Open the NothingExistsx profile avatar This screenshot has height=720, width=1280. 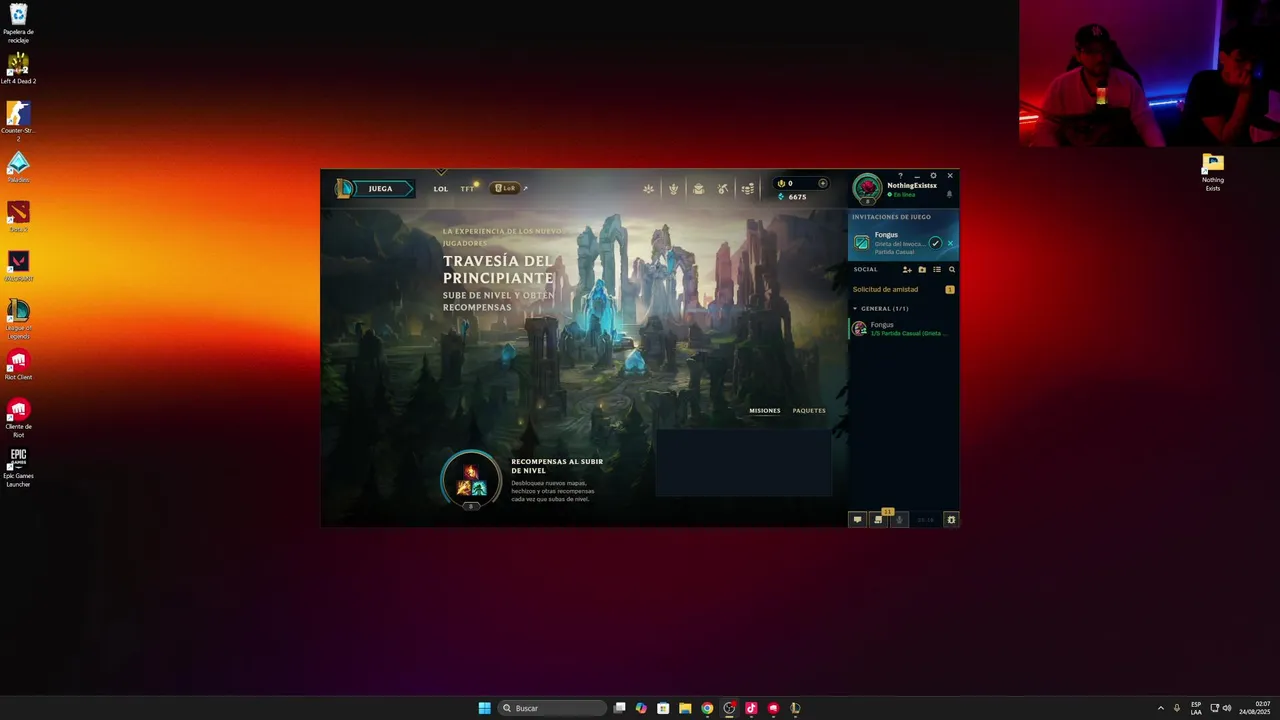point(867,188)
